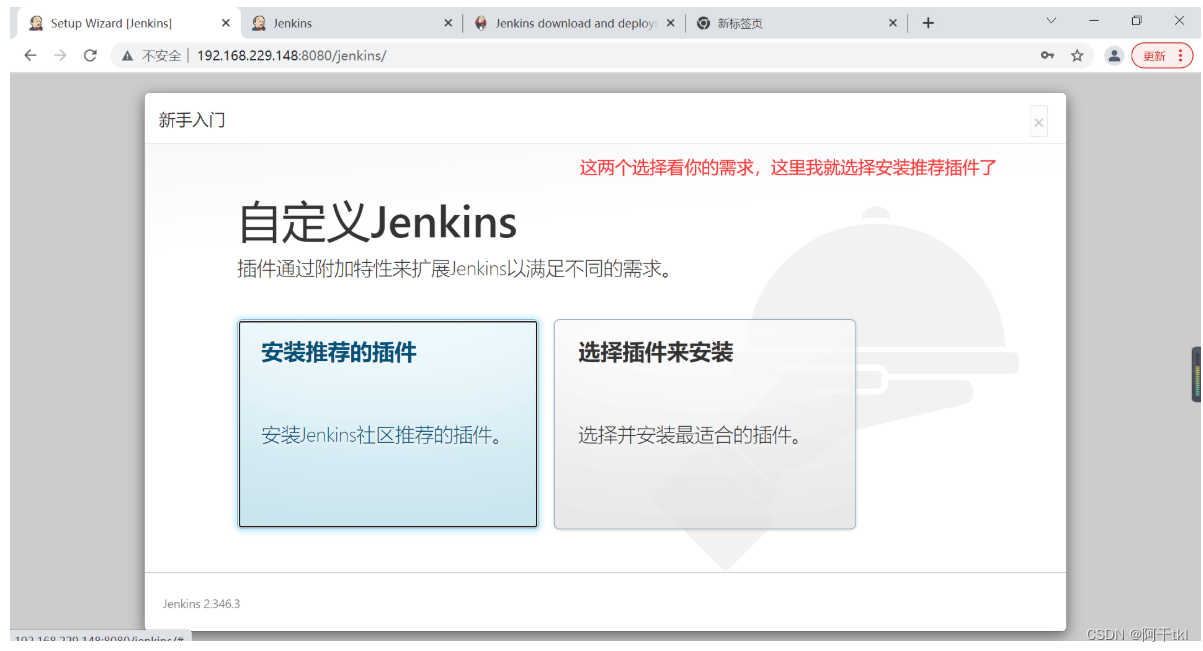Image resolution: width=1203 pixels, height=651 pixels.
Task: Expand the tab search chevron
Action: click(x=1051, y=21)
